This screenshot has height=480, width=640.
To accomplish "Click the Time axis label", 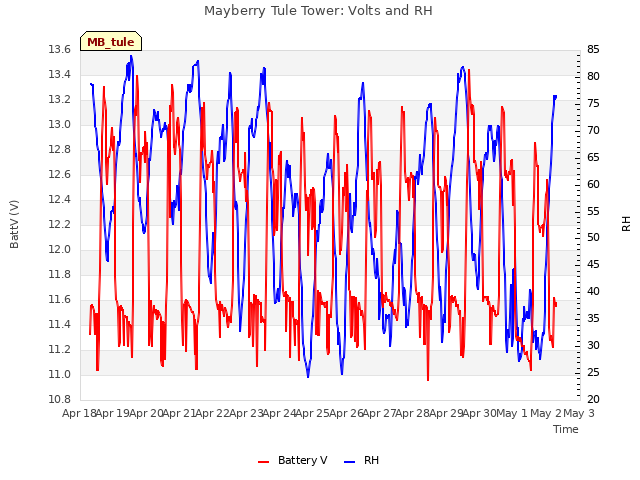I will point(566,429).
